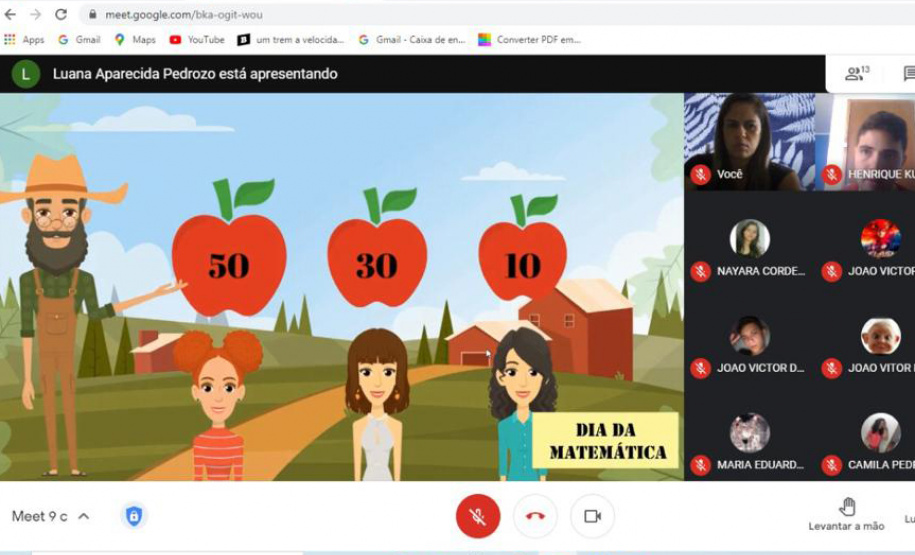Open the YouTube bookmark

(197, 40)
